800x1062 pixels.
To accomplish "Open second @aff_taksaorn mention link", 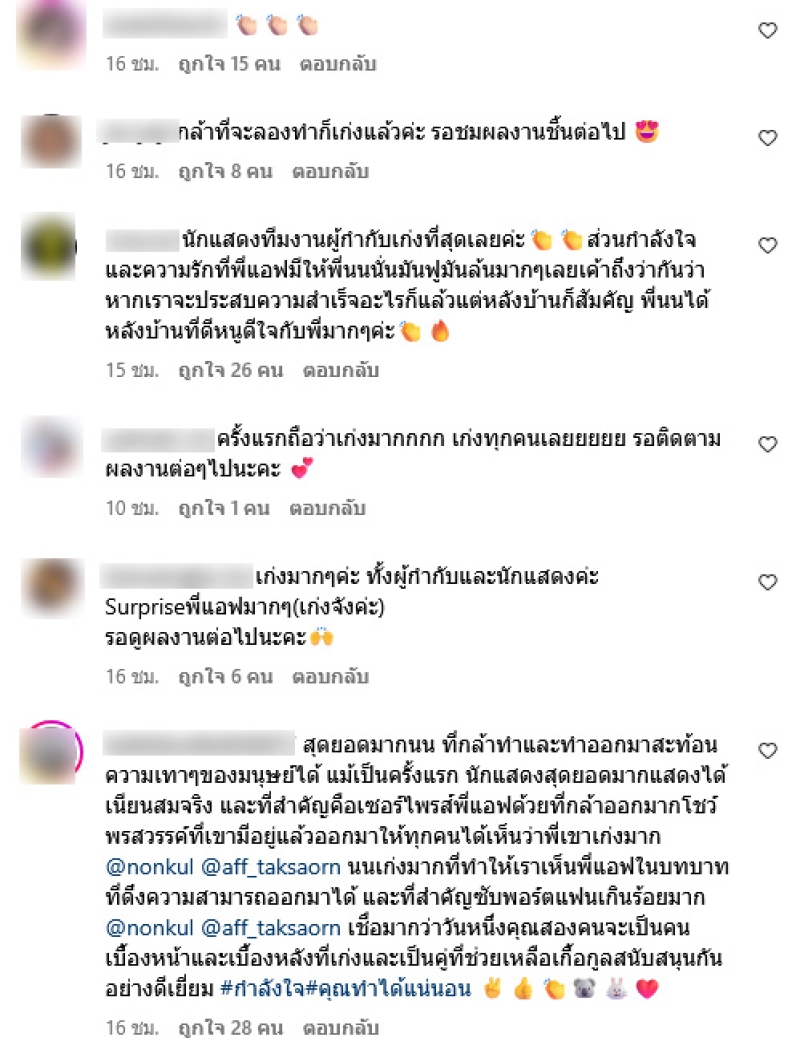I will 271,928.
